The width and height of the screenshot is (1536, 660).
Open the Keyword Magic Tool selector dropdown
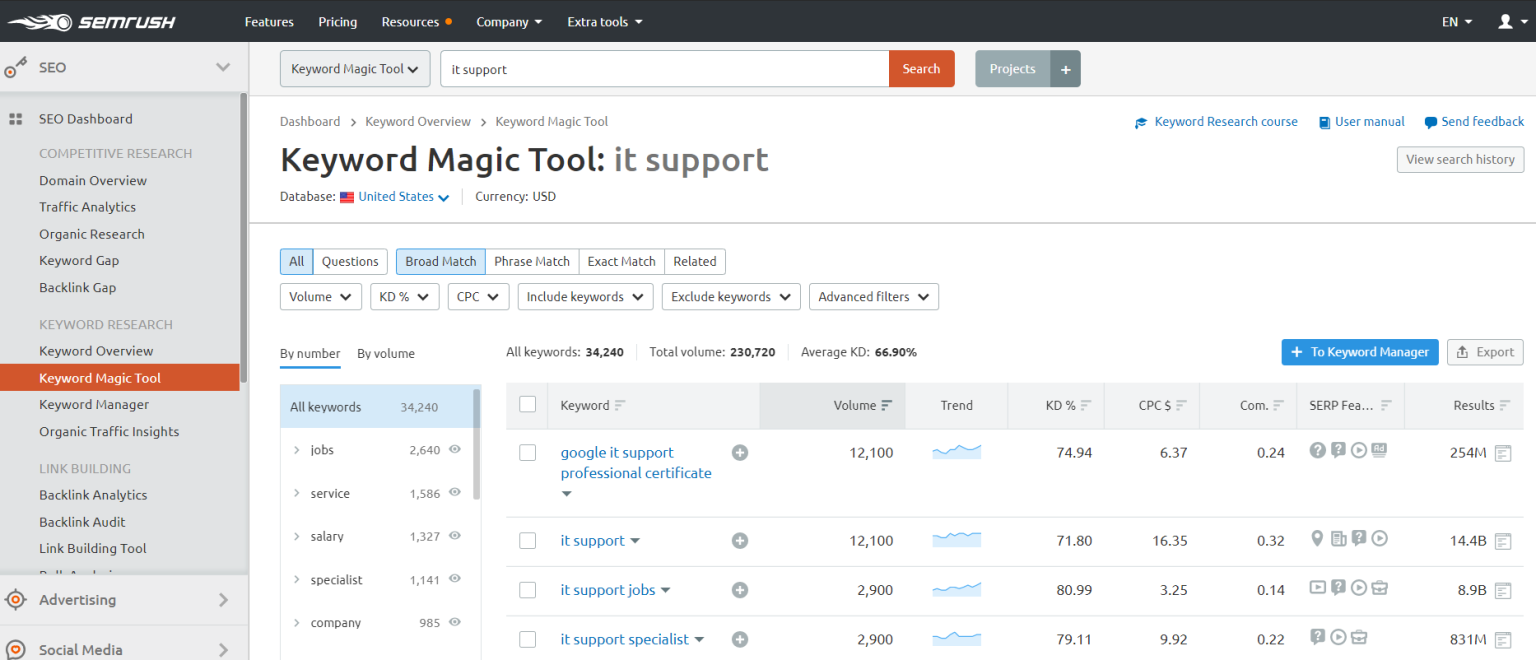[355, 69]
